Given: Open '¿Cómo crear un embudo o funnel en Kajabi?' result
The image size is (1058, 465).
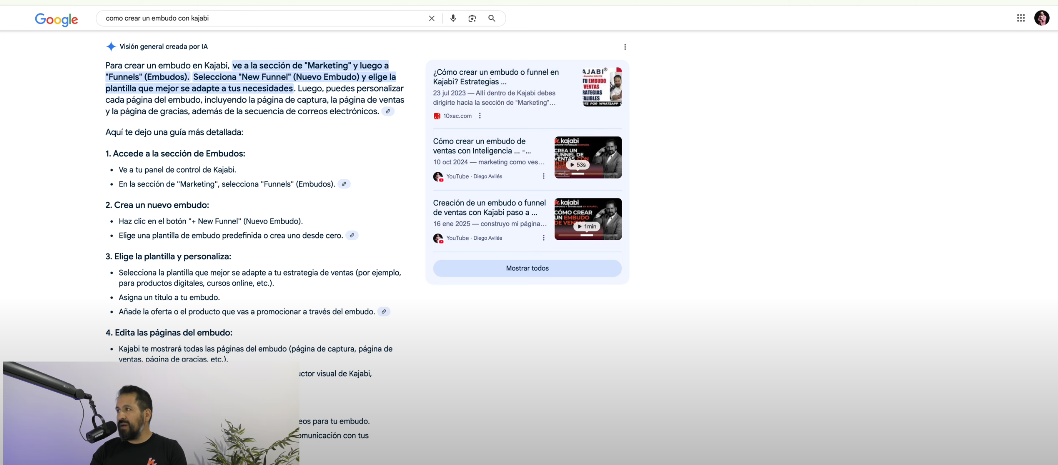Looking at the screenshot, I should 496,76.
